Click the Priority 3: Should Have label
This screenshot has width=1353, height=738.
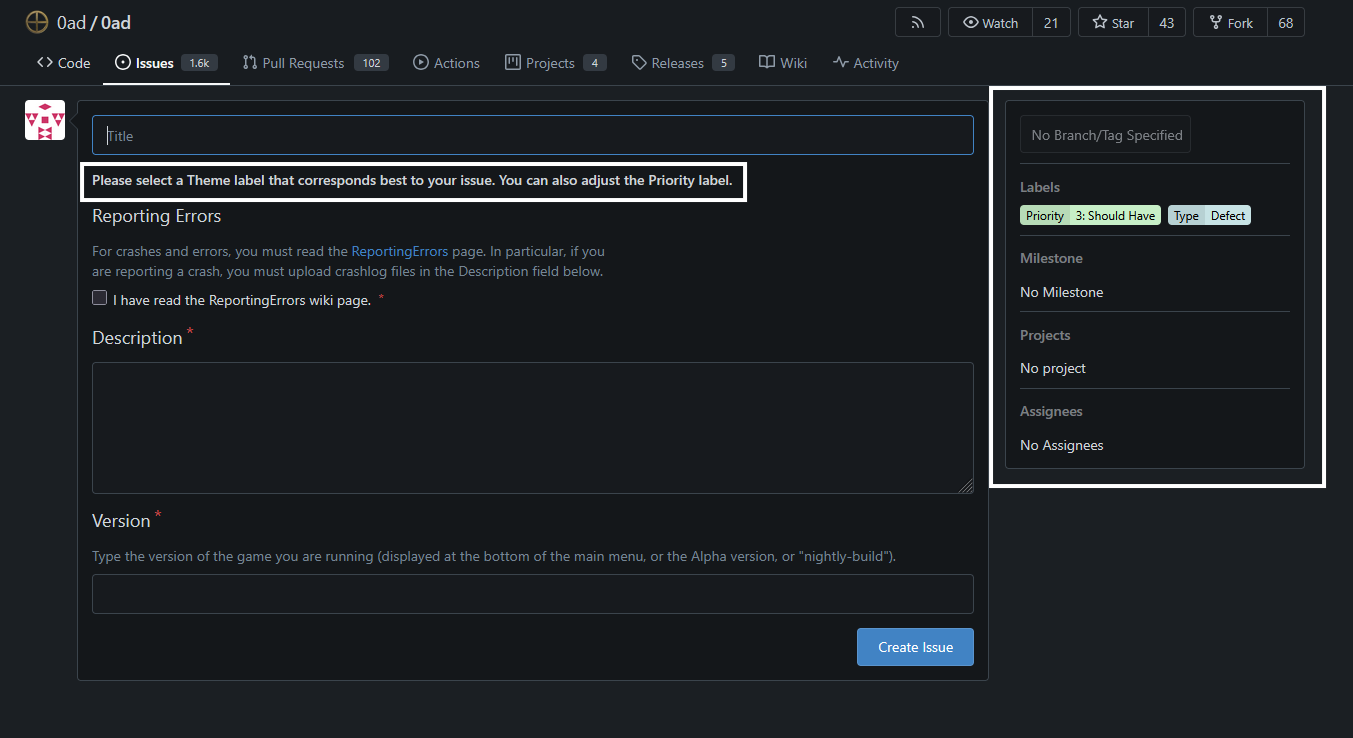[x=1090, y=215]
